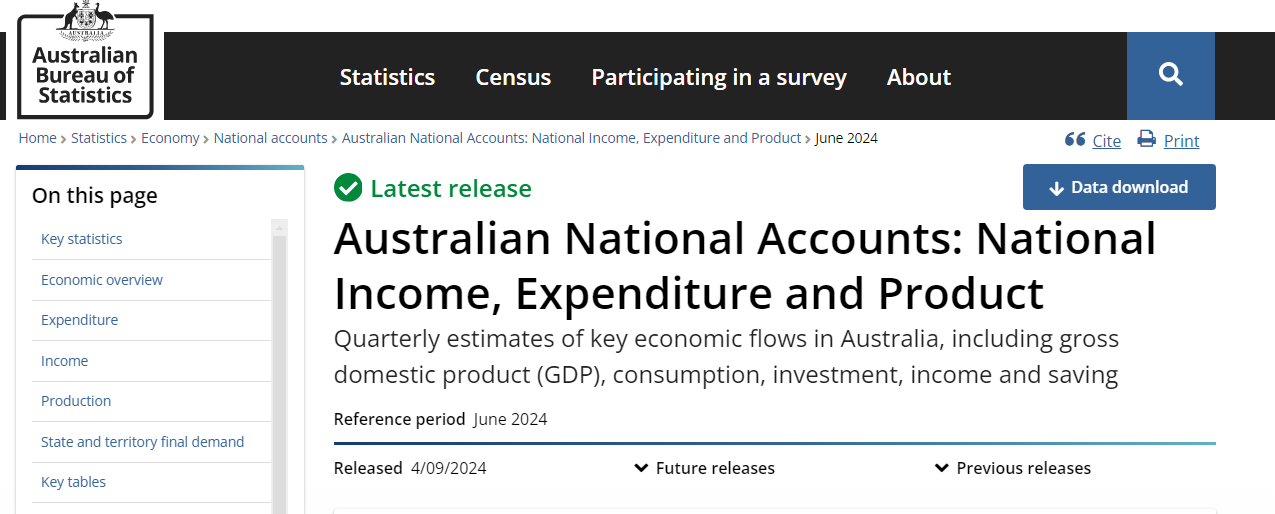
Task: Open Participating in a survey menu
Action: pyautogui.click(x=719, y=77)
